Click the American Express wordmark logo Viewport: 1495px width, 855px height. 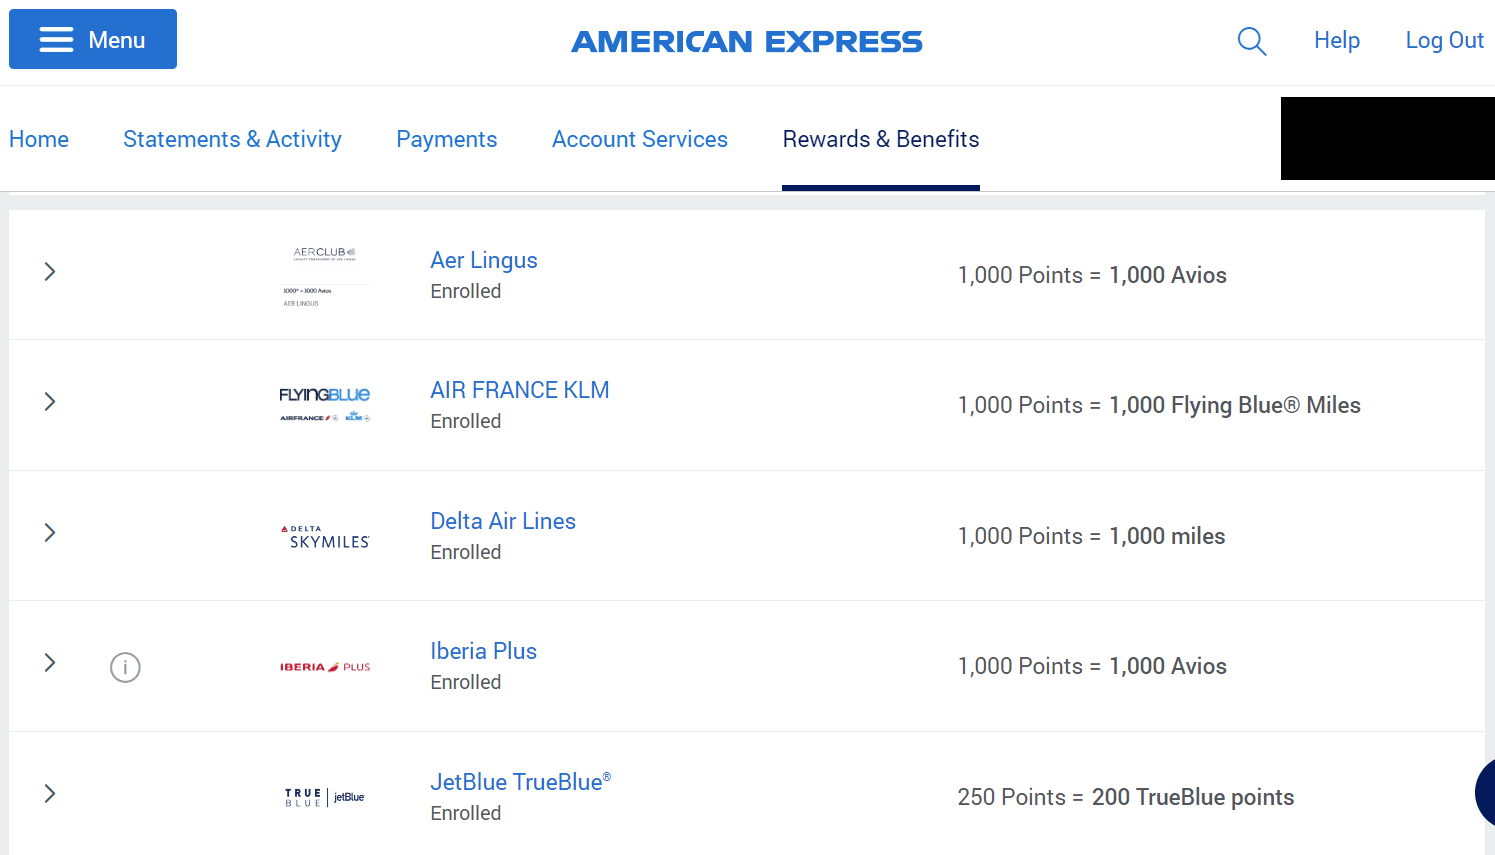746,41
